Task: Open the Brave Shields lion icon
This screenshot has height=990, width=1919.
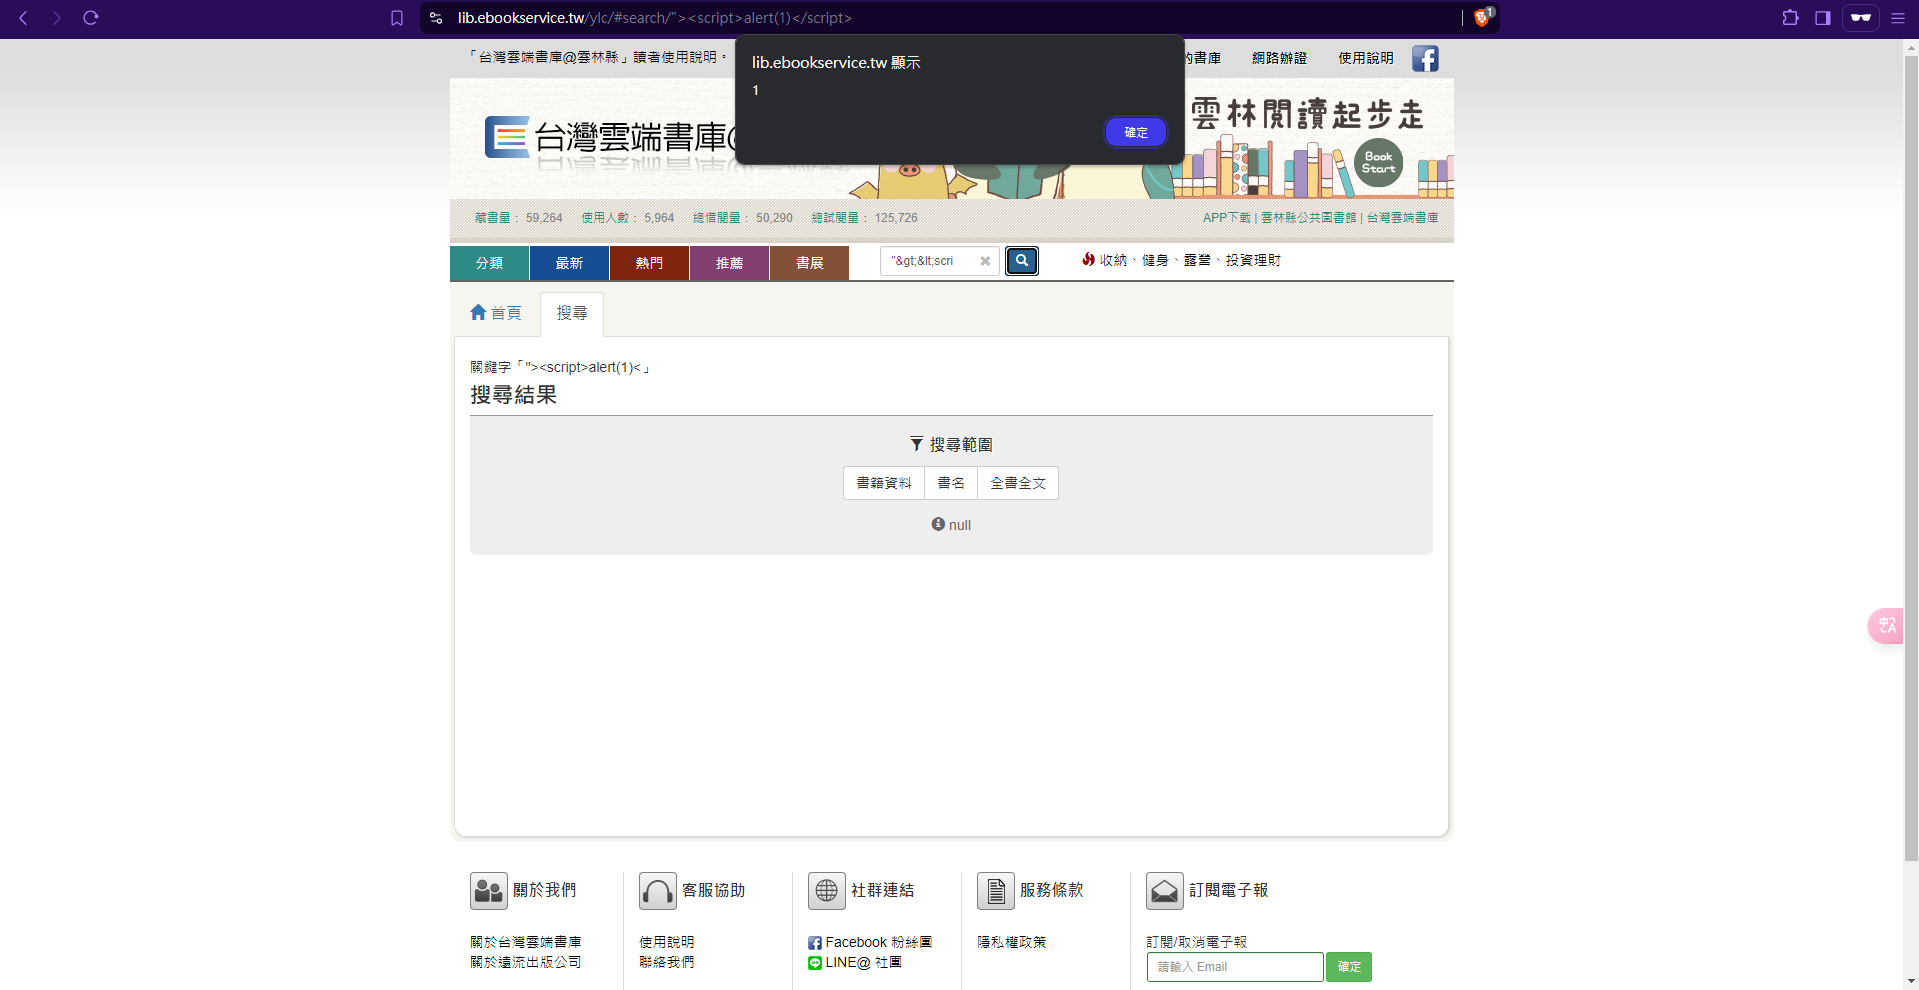Action: [1483, 17]
